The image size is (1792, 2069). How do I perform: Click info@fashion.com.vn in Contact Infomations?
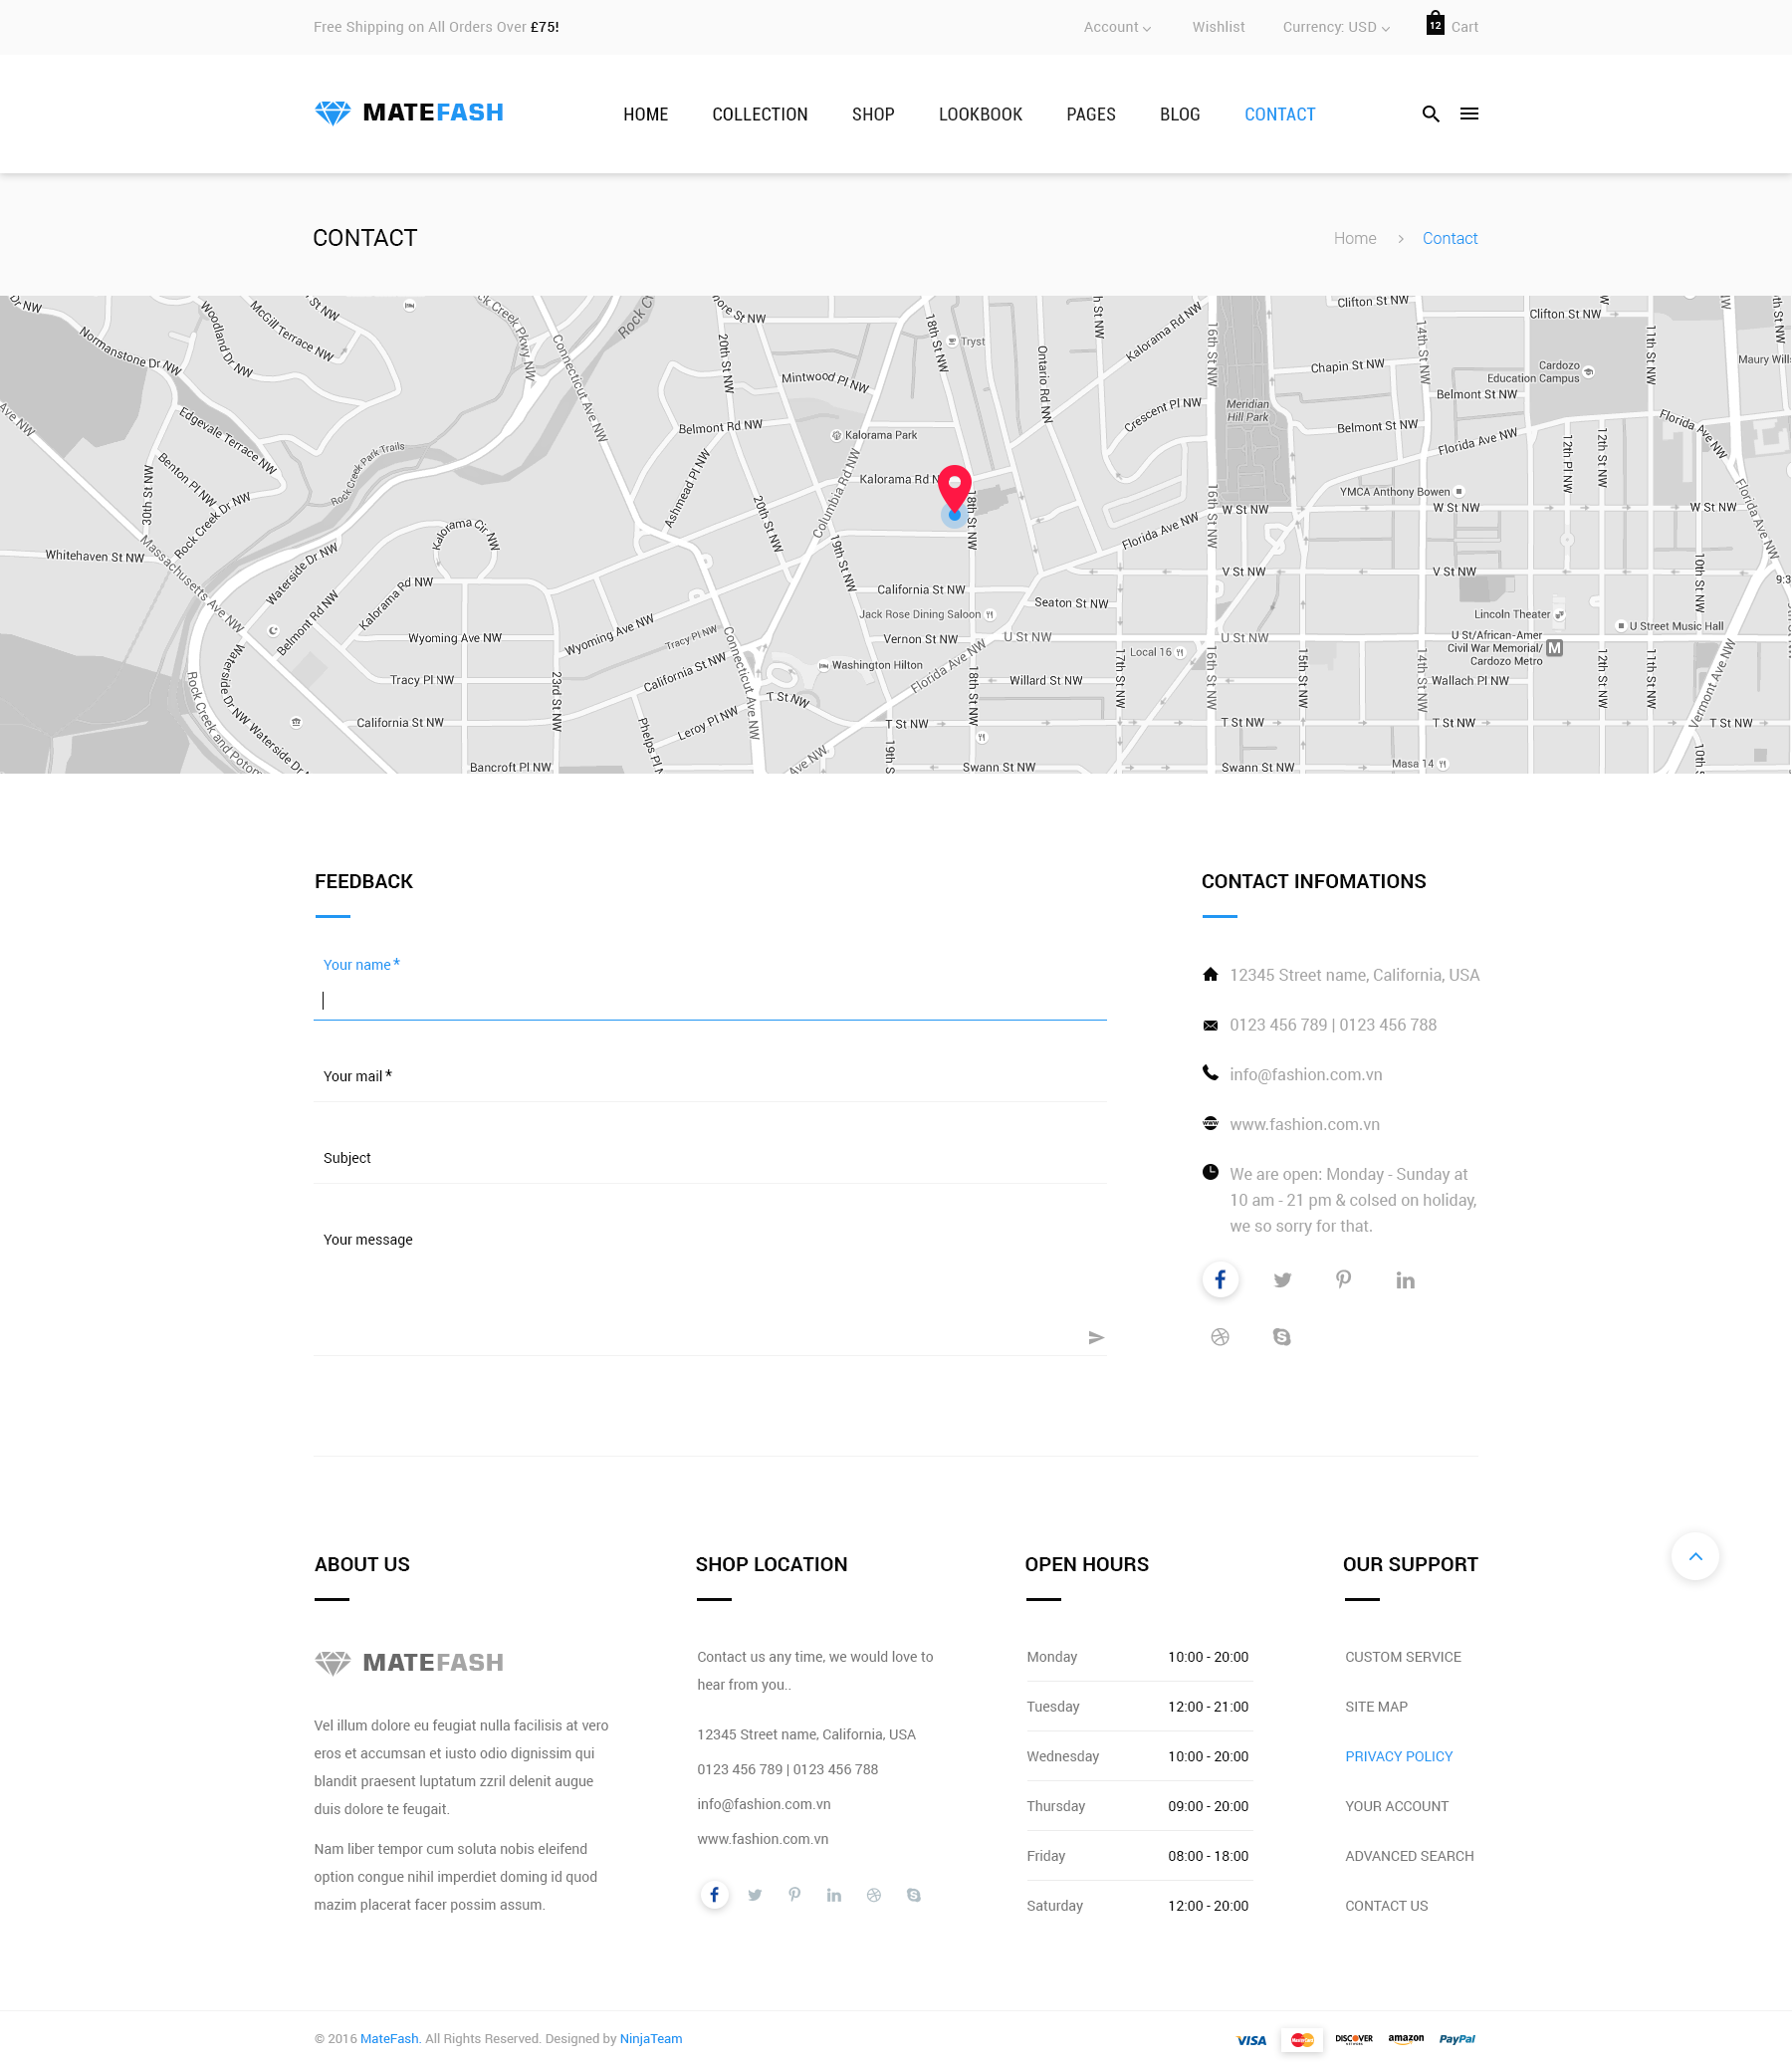coord(1306,1075)
